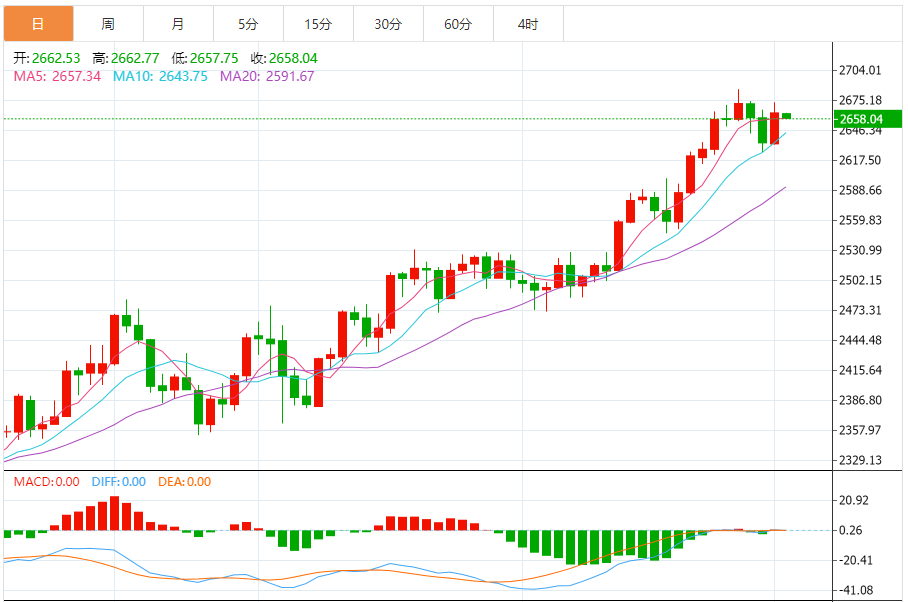The width and height of the screenshot is (908, 602).
Task: Click the 2415.64 price axis label
Action: click(861, 370)
